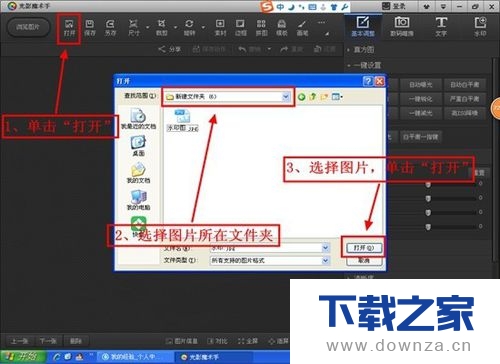500x364 pixels.
Task: Click the topmost adjustment slider handle
Action: coord(428,184)
